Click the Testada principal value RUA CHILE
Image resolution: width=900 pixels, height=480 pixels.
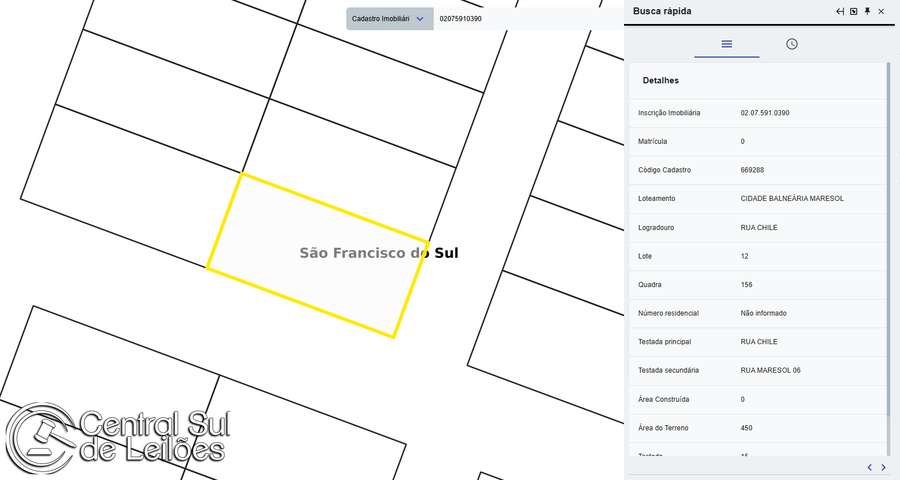tap(759, 342)
